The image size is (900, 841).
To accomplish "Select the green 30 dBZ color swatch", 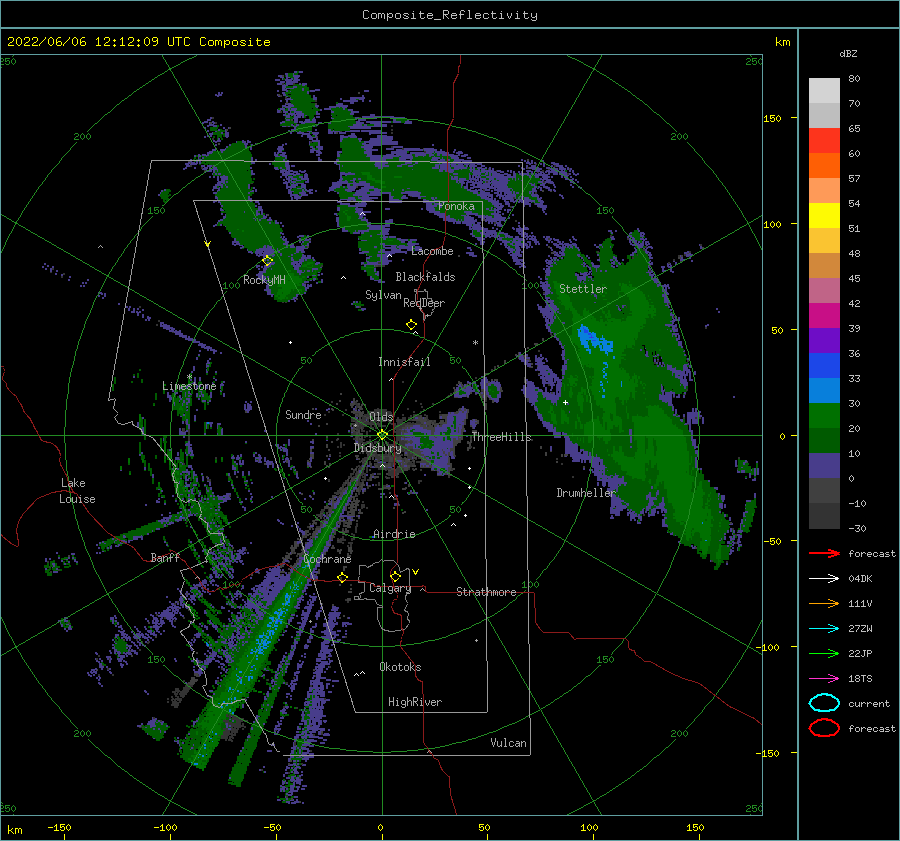I will [x=824, y=416].
